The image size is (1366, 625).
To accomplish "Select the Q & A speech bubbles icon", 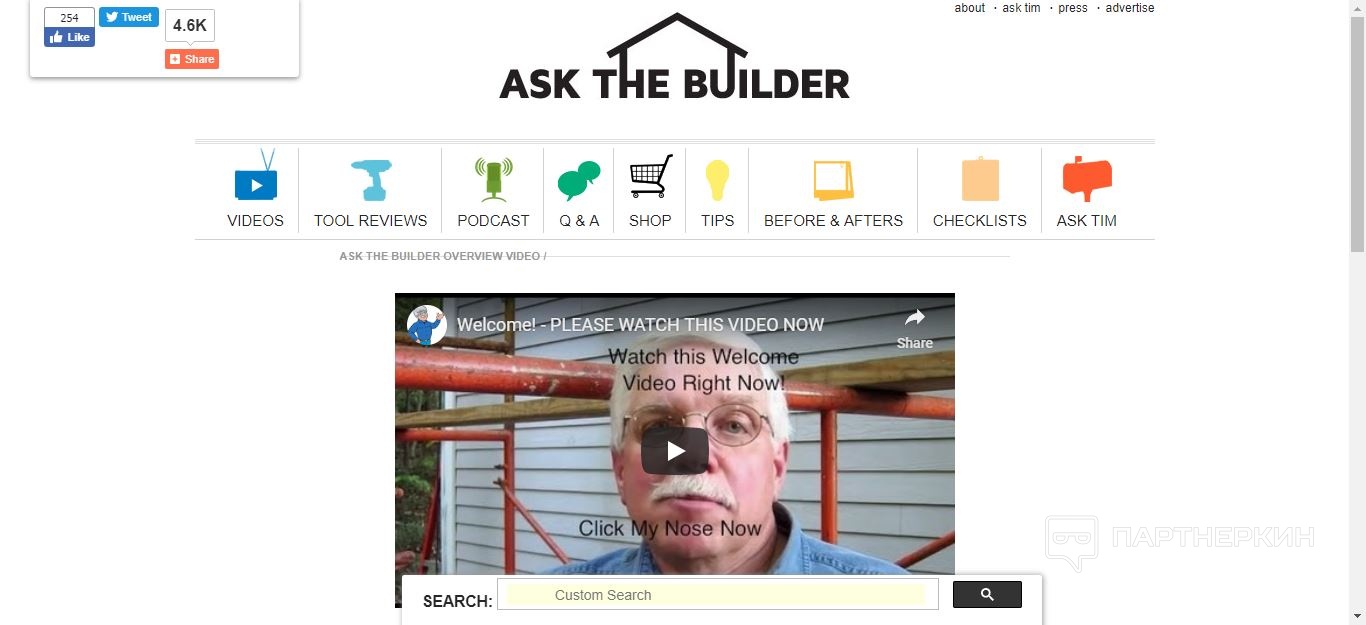I will (x=579, y=181).
